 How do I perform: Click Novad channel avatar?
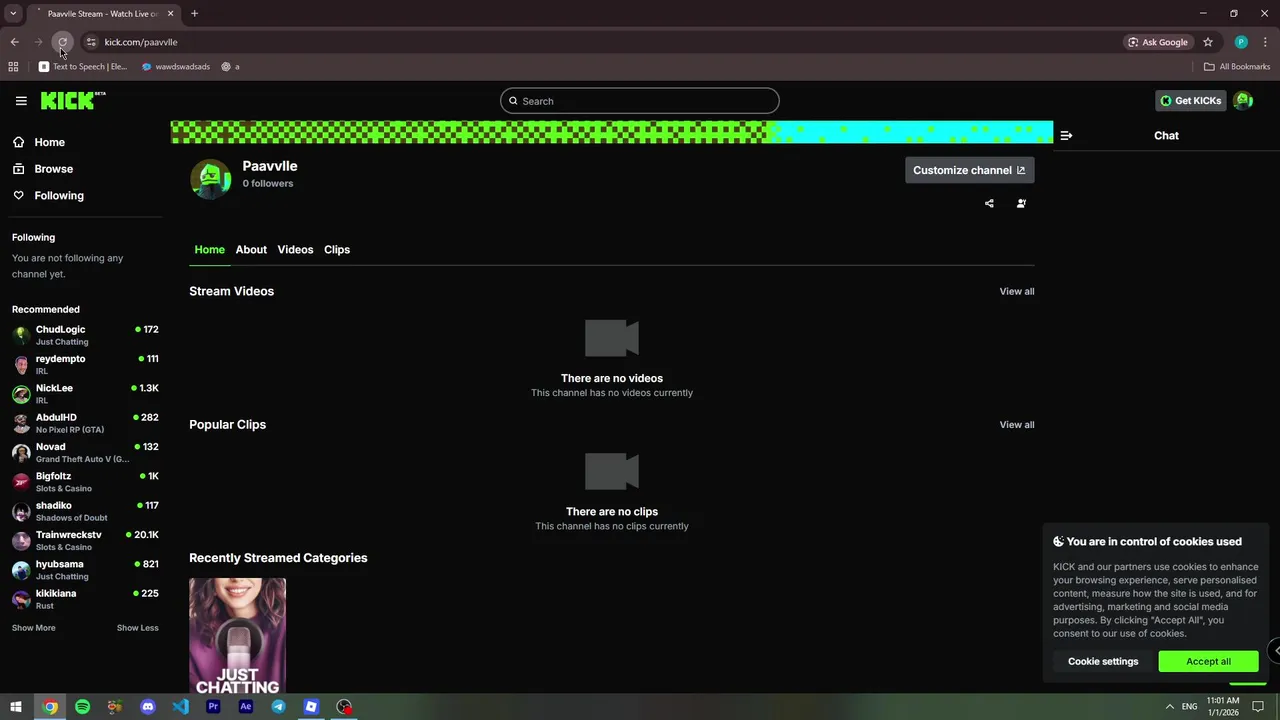(21, 453)
